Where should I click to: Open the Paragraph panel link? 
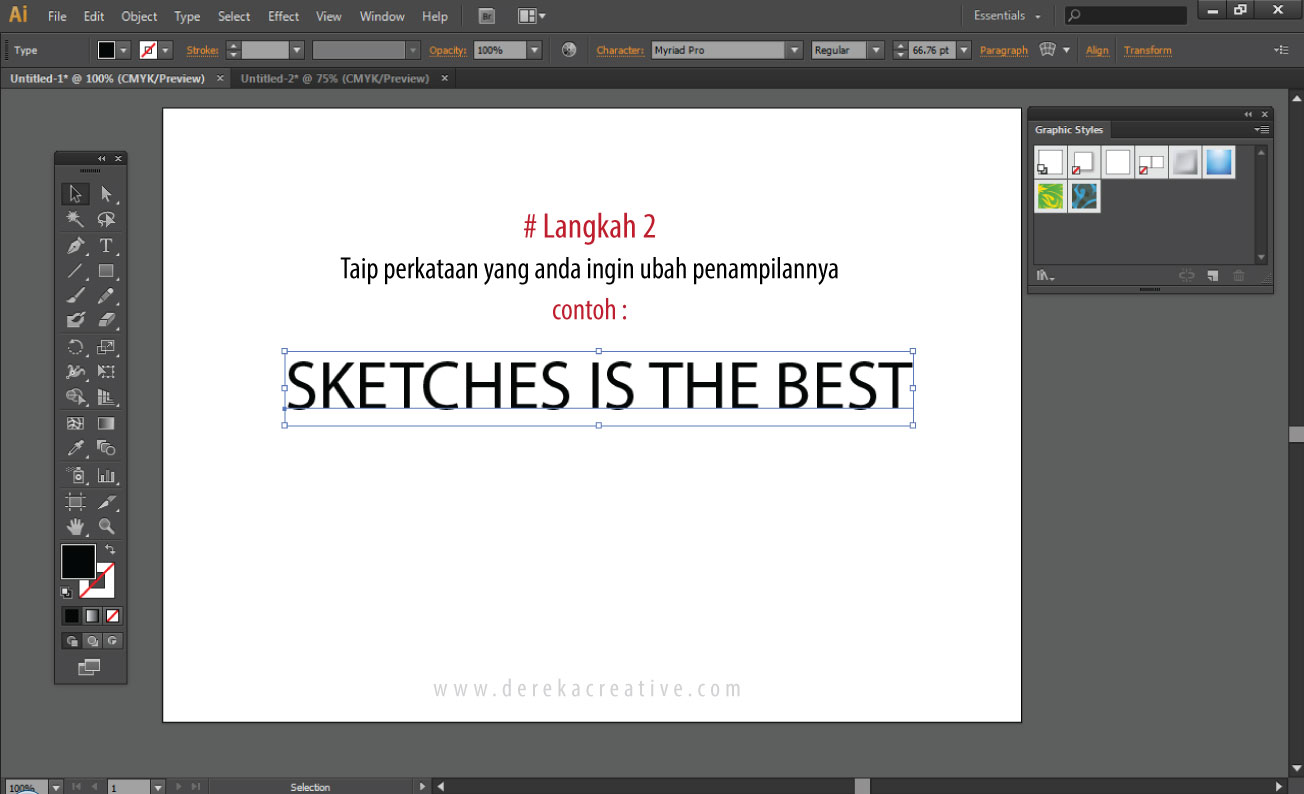tap(1003, 50)
